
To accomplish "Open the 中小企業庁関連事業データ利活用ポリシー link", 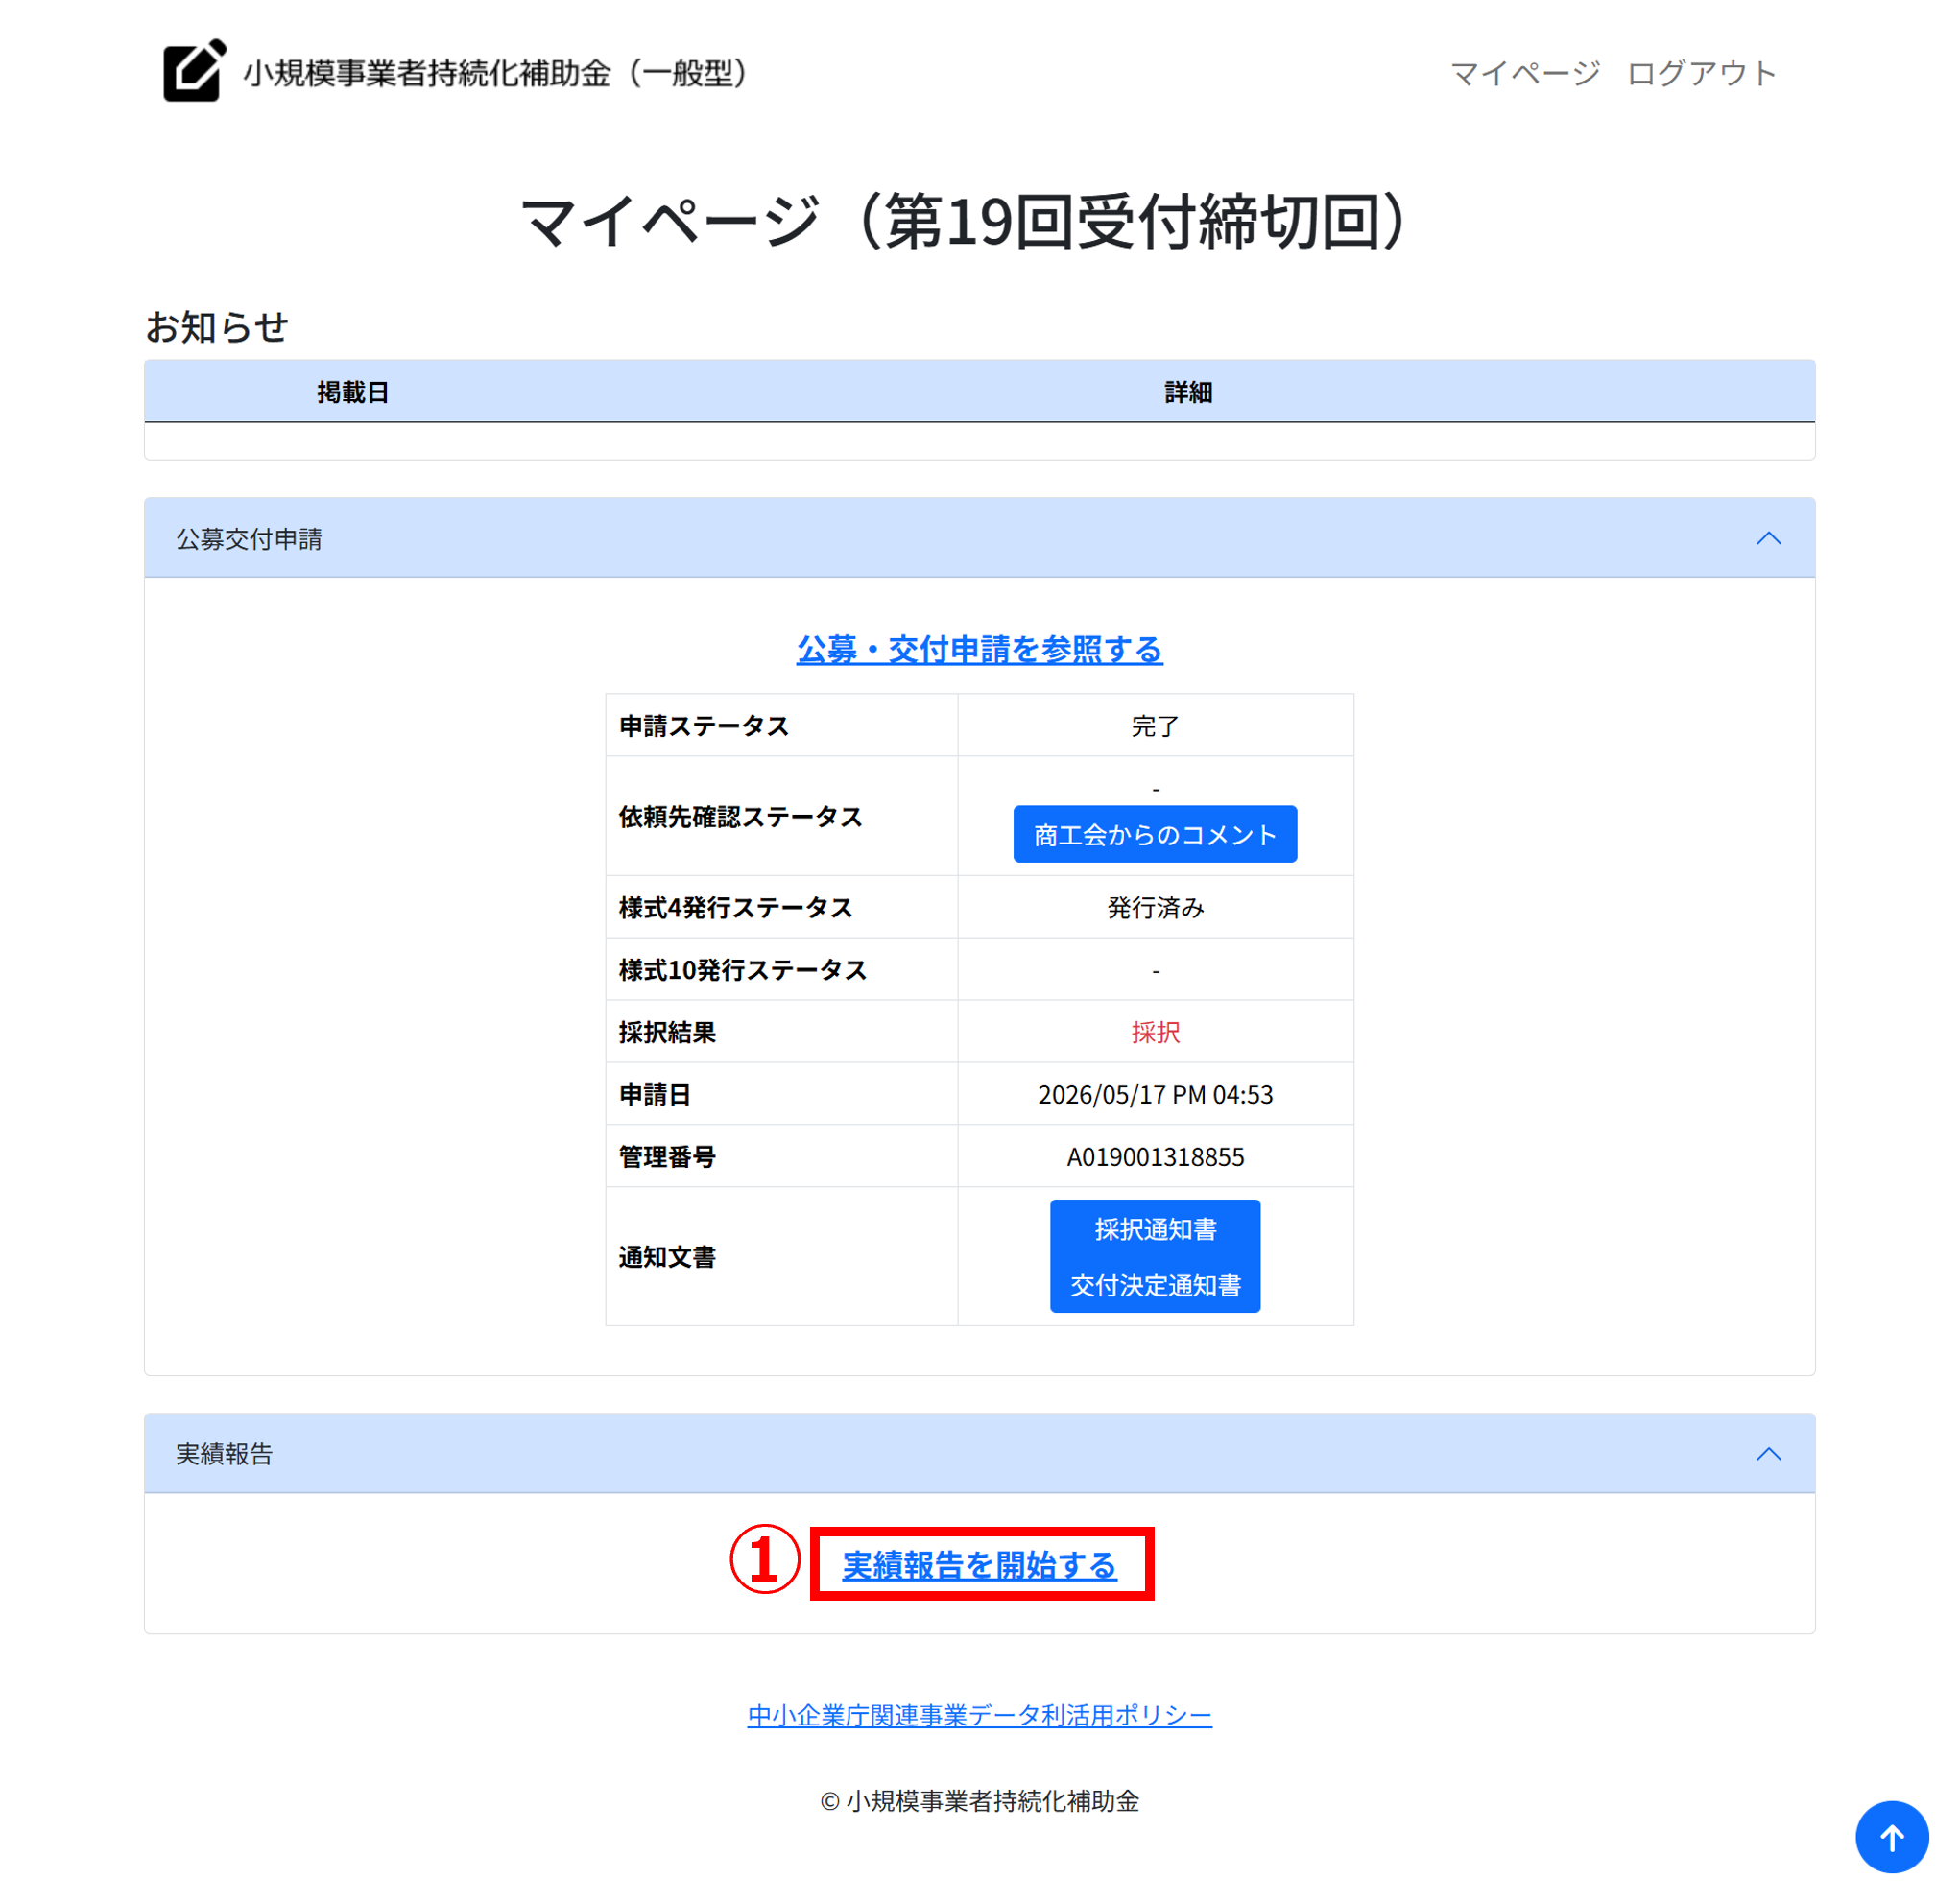I will coord(979,1715).
